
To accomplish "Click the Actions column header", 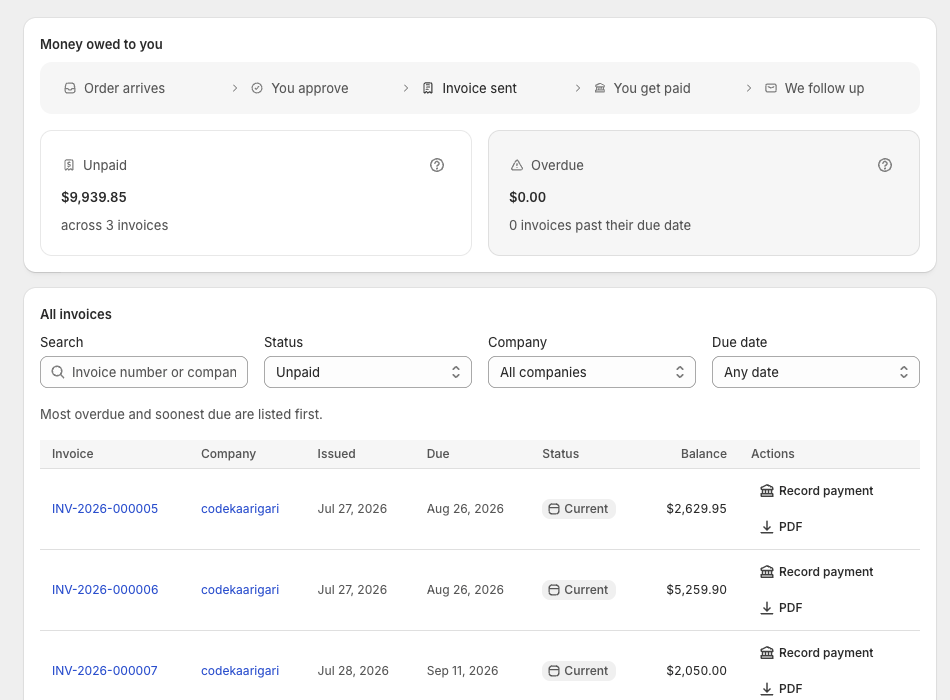I will click(772, 454).
